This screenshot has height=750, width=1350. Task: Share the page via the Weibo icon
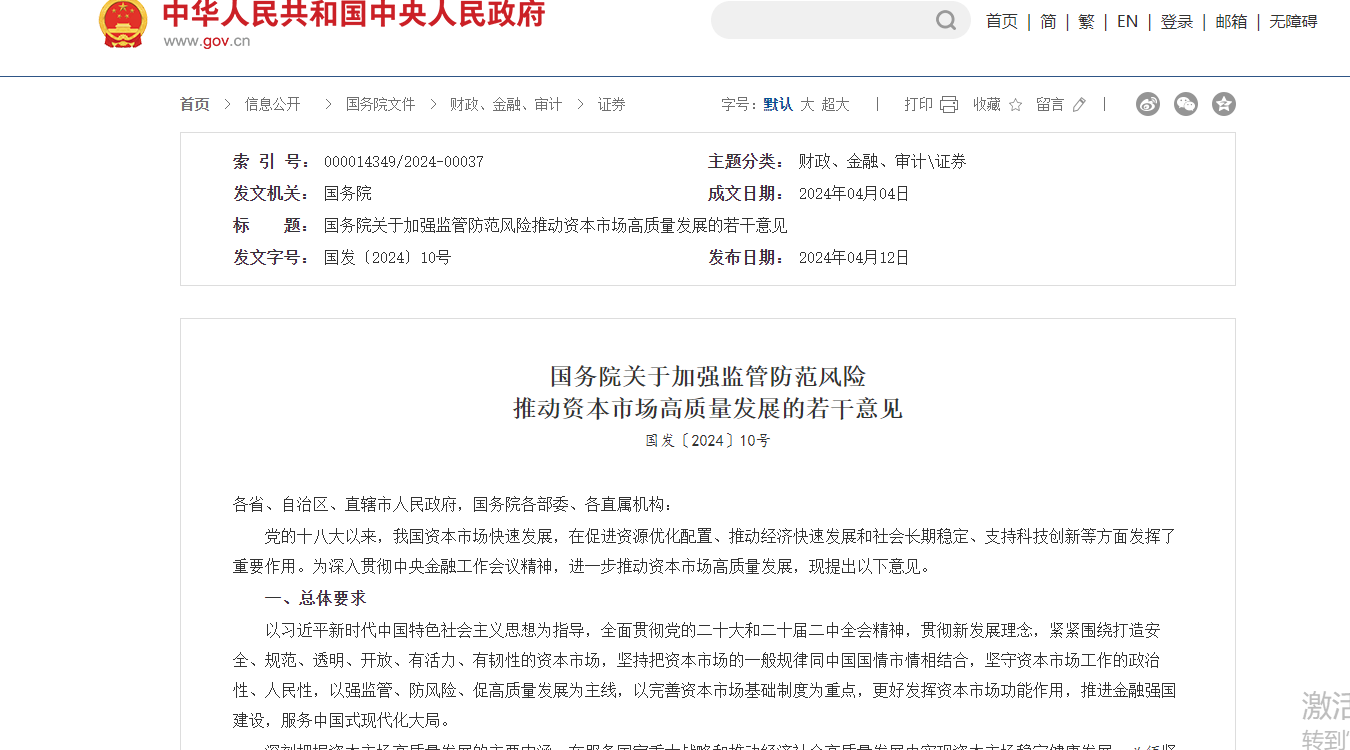coord(1148,104)
